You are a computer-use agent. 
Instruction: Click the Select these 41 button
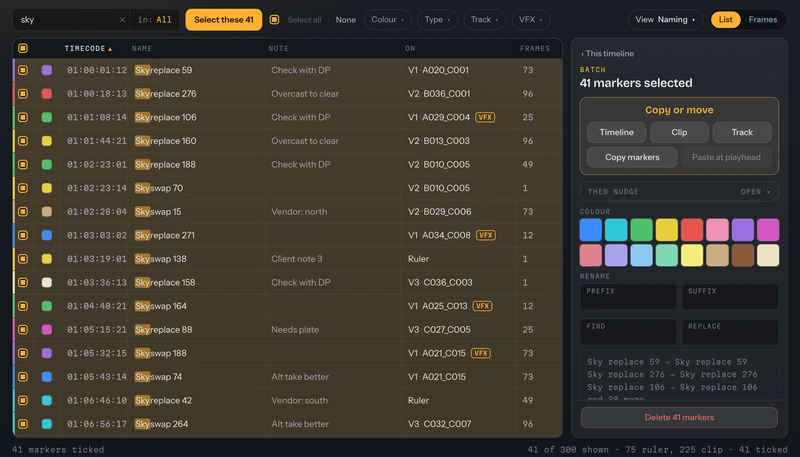[x=223, y=20]
